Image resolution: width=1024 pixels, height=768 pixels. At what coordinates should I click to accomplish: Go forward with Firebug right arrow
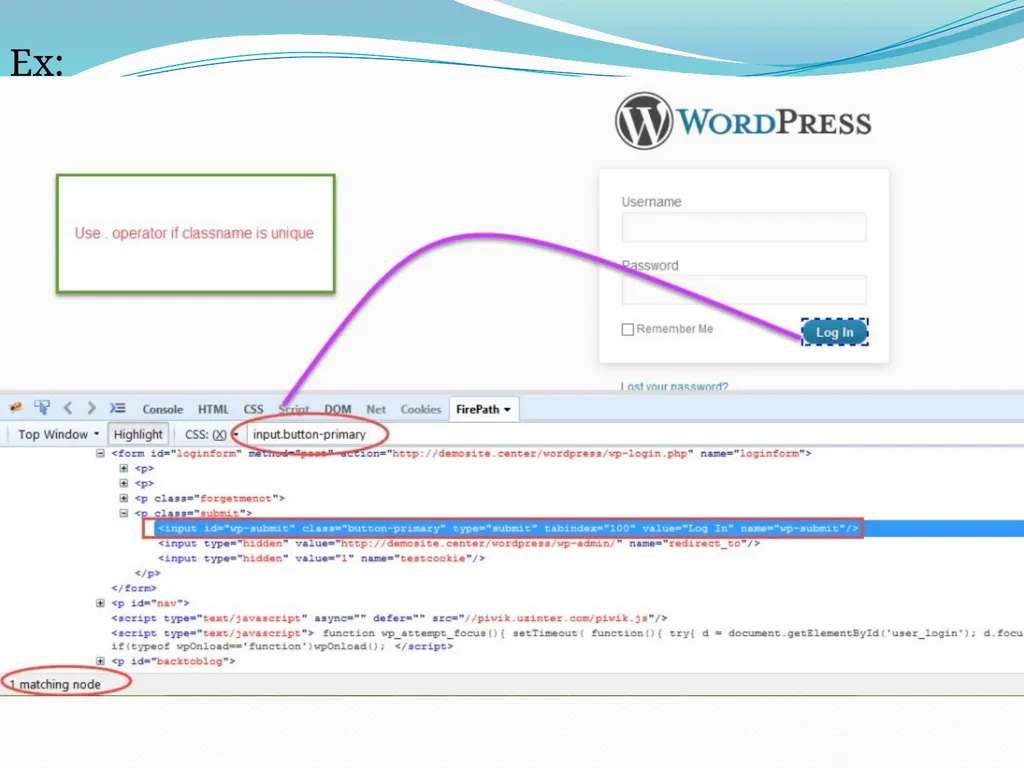91,408
